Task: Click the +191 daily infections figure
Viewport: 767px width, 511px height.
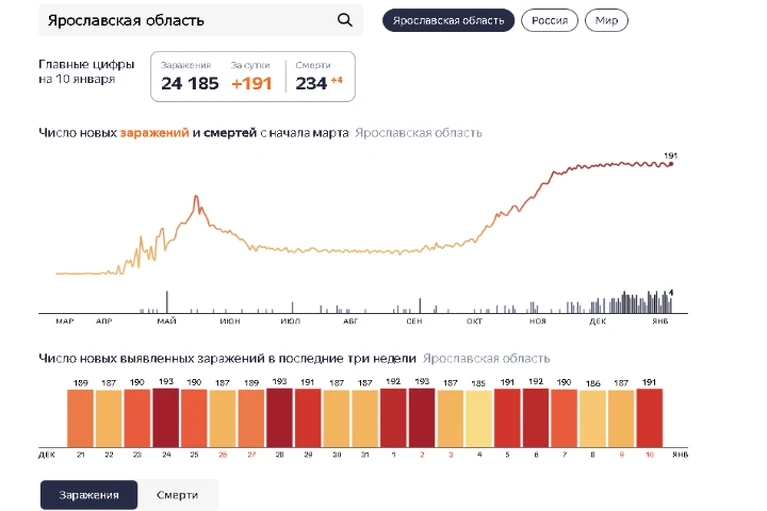Action: coord(251,84)
